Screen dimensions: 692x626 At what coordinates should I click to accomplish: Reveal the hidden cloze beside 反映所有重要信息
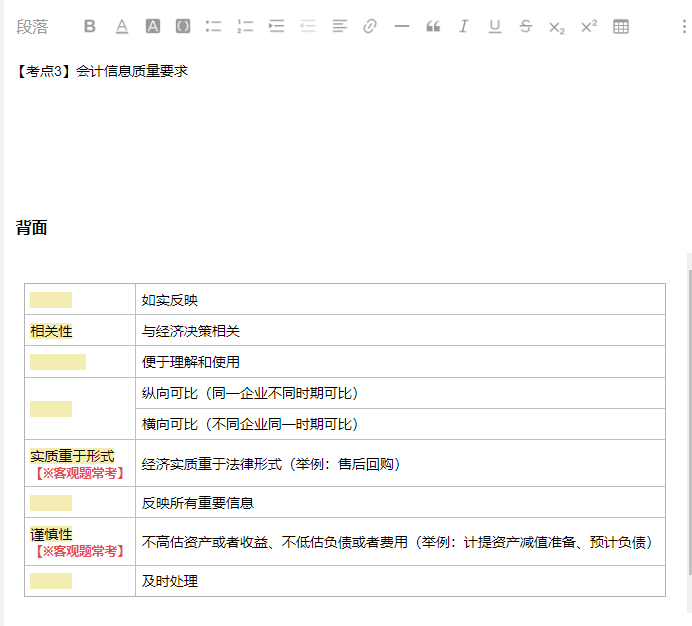pyautogui.click(x=51, y=503)
